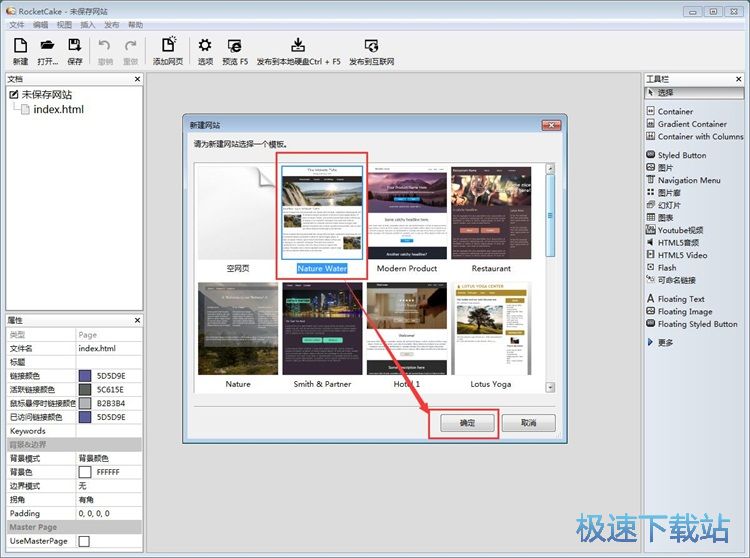Select the Restaurant template thumbnail
The width and height of the screenshot is (750, 558).
point(490,212)
